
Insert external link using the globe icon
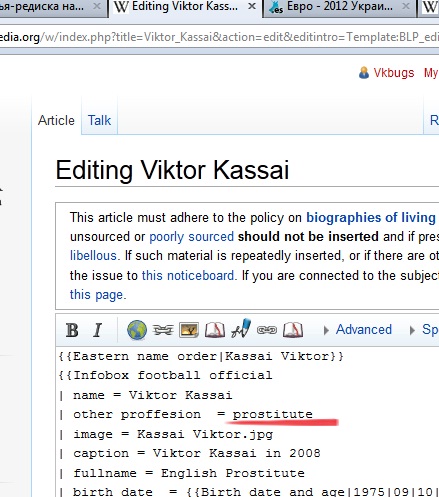[x=137, y=330]
